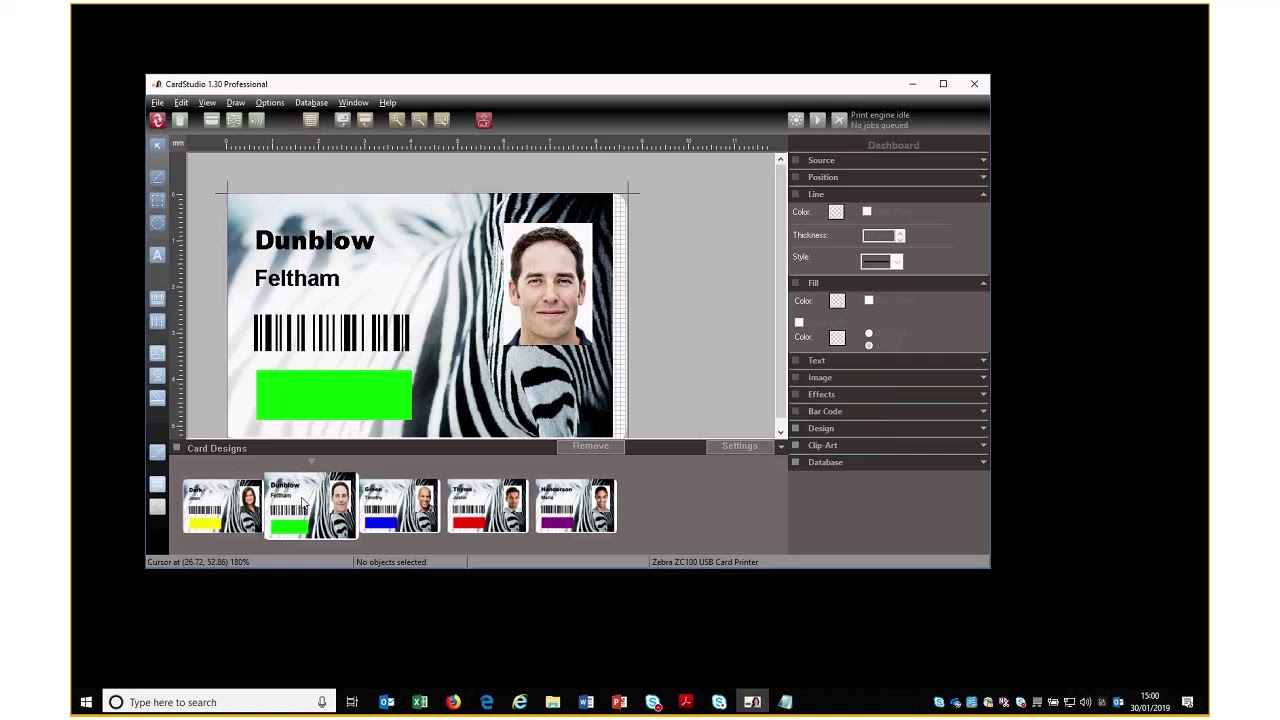Toggle the checkbox beside Line color
This screenshot has width=1280, height=720.
pyautogui.click(x=867, y=211)
